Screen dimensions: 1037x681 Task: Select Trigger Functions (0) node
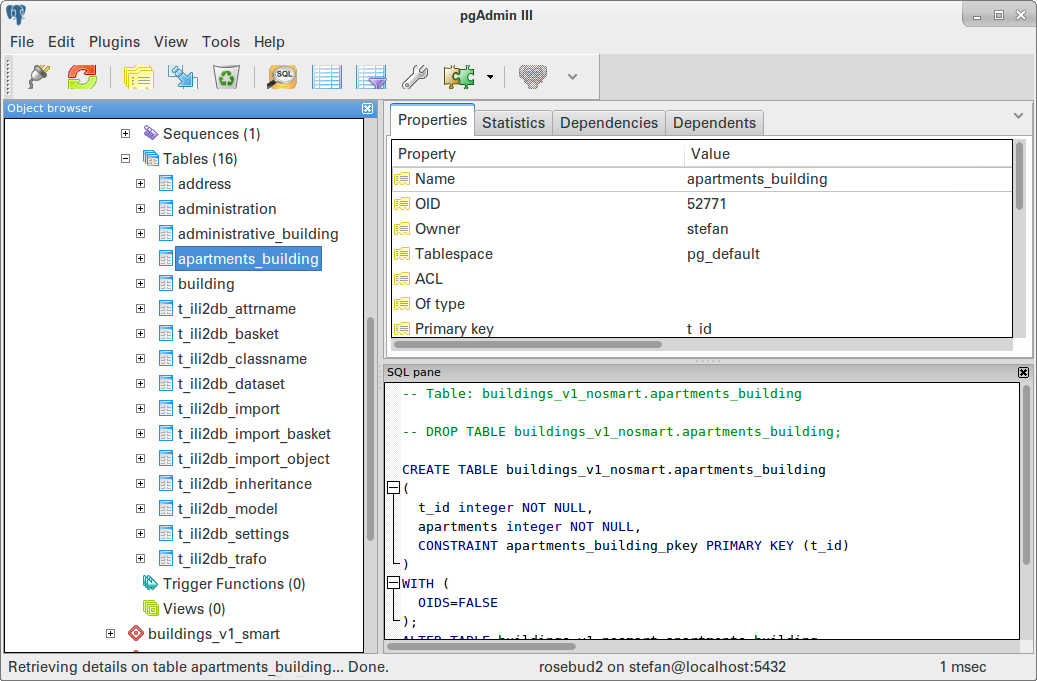click(x=234, y=584)
